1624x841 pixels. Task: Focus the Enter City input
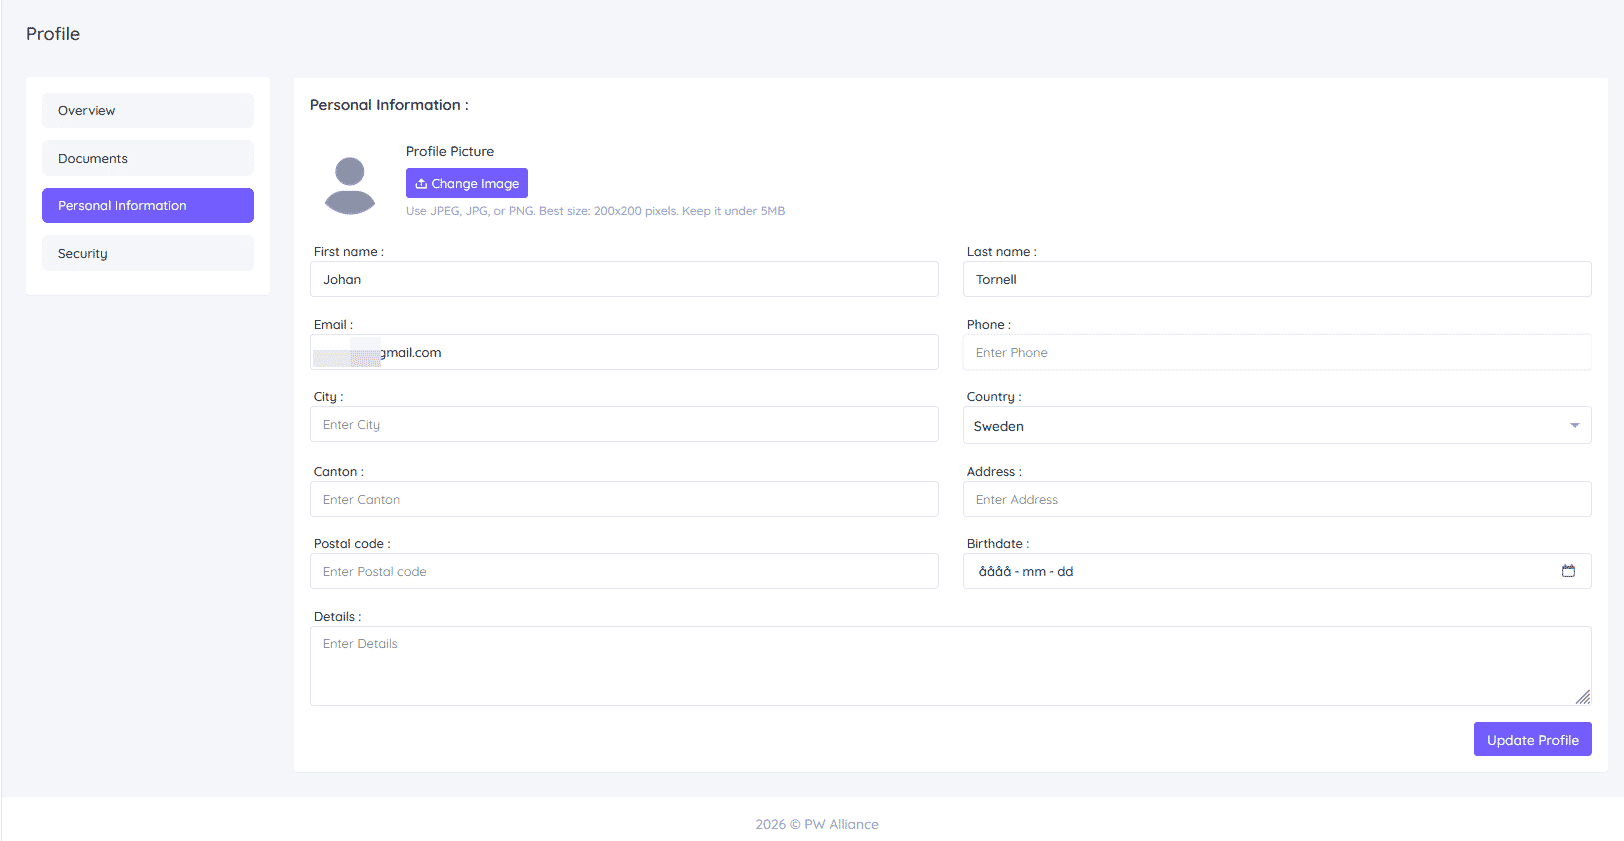624,425
